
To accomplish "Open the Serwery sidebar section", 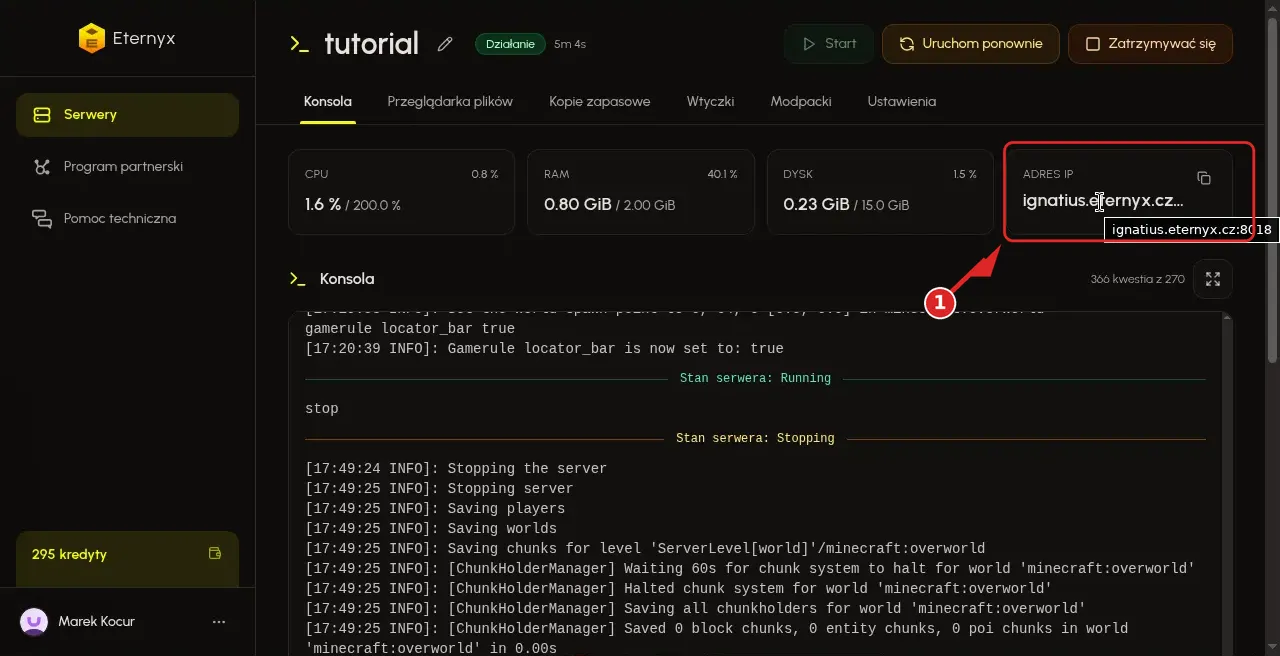I will point(127,115).
